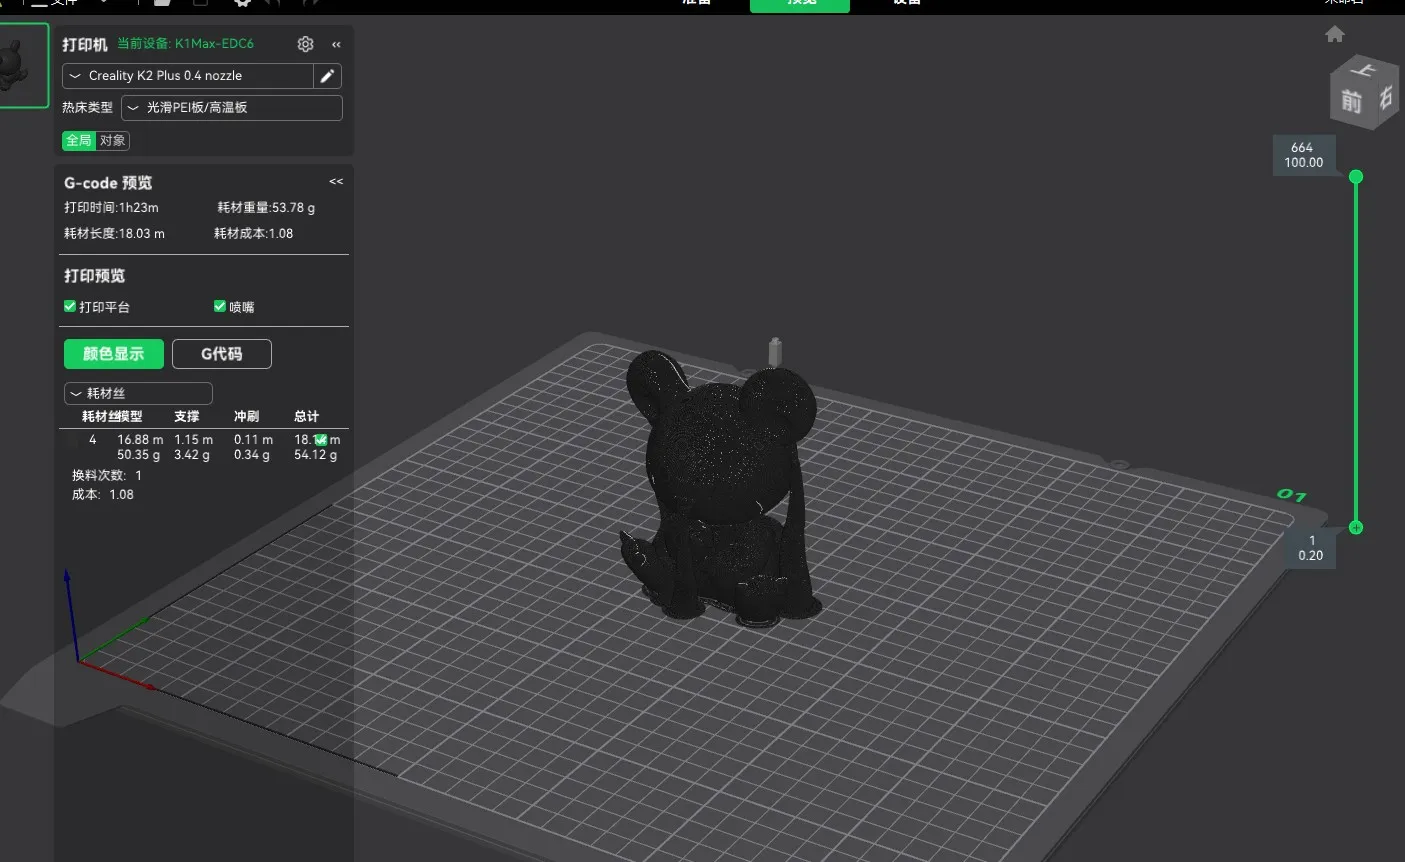
Task: Click the 1 / 0.20 layer label
Action: (x=1311, y=548)
